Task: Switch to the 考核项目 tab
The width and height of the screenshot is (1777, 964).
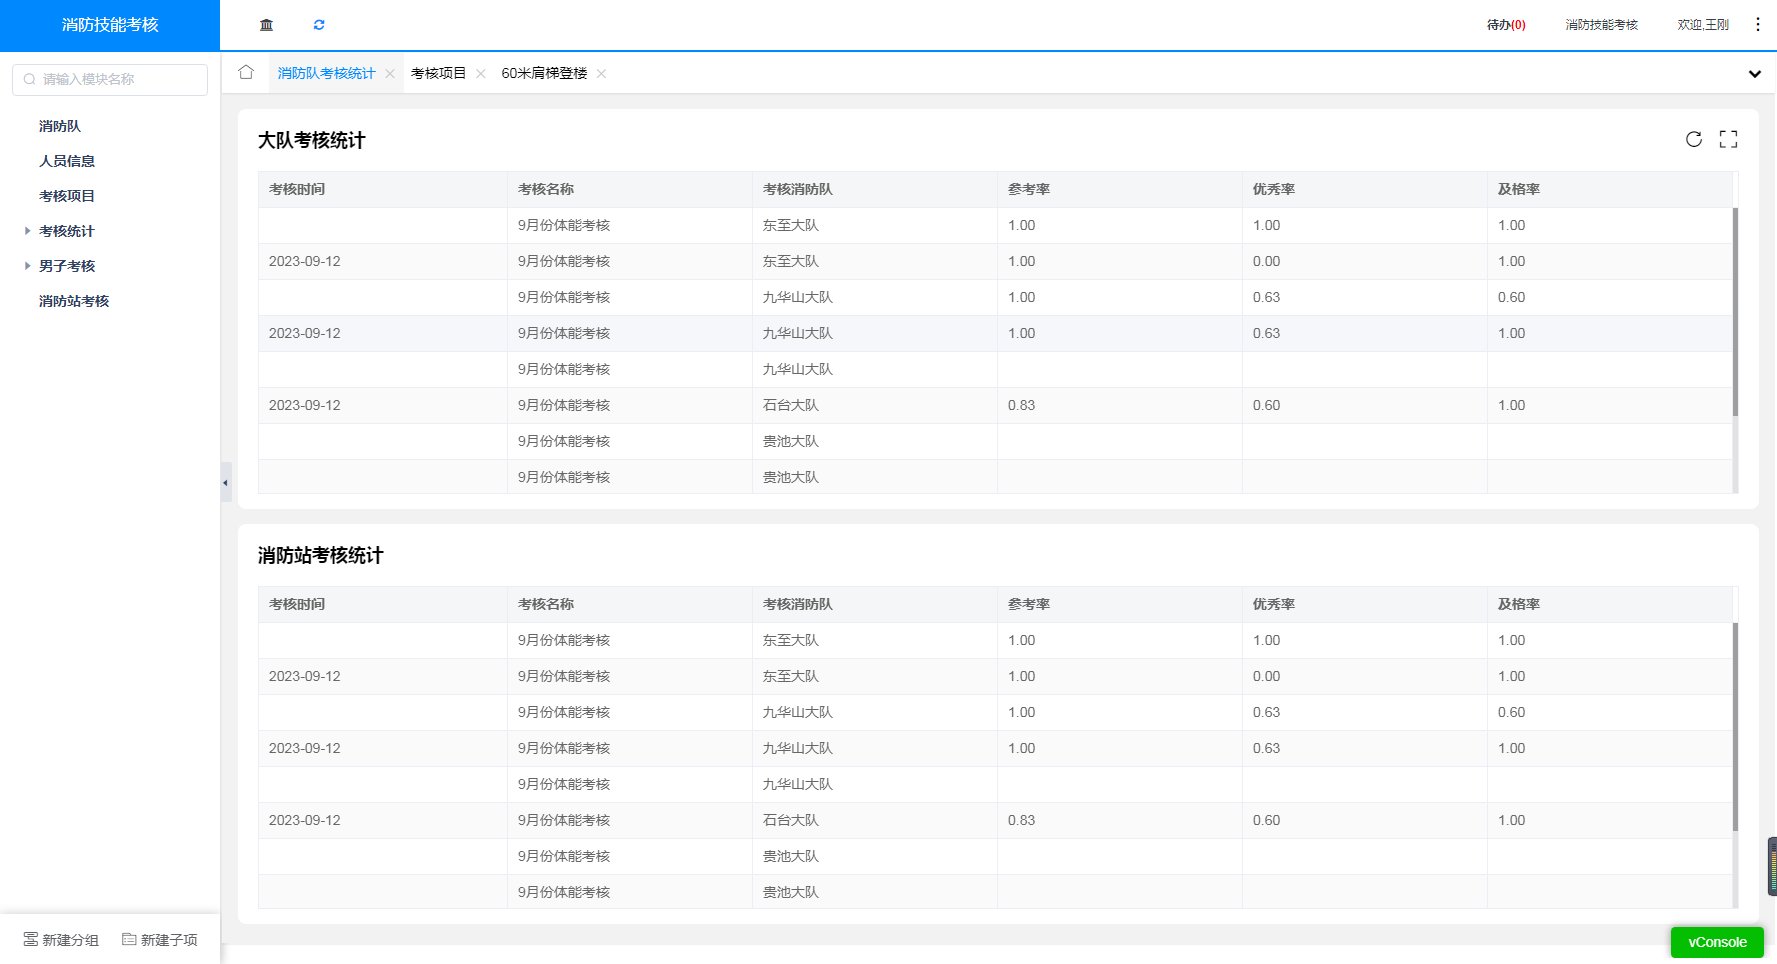Action: (x=438, y=74)
